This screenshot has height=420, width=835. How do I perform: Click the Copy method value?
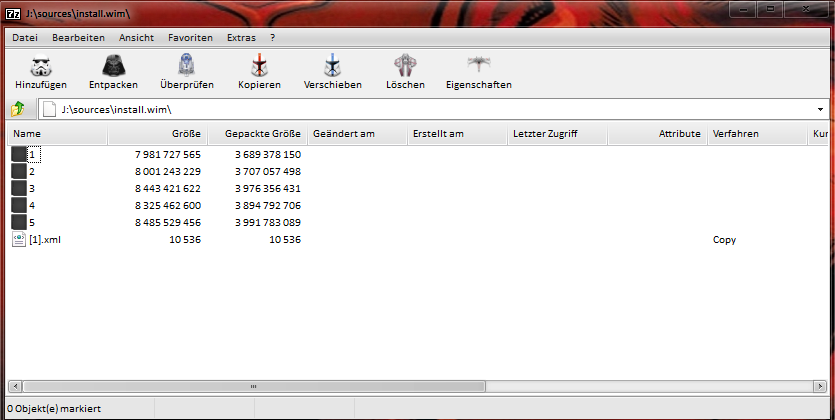pyautogui.click(x=724, y=240)
